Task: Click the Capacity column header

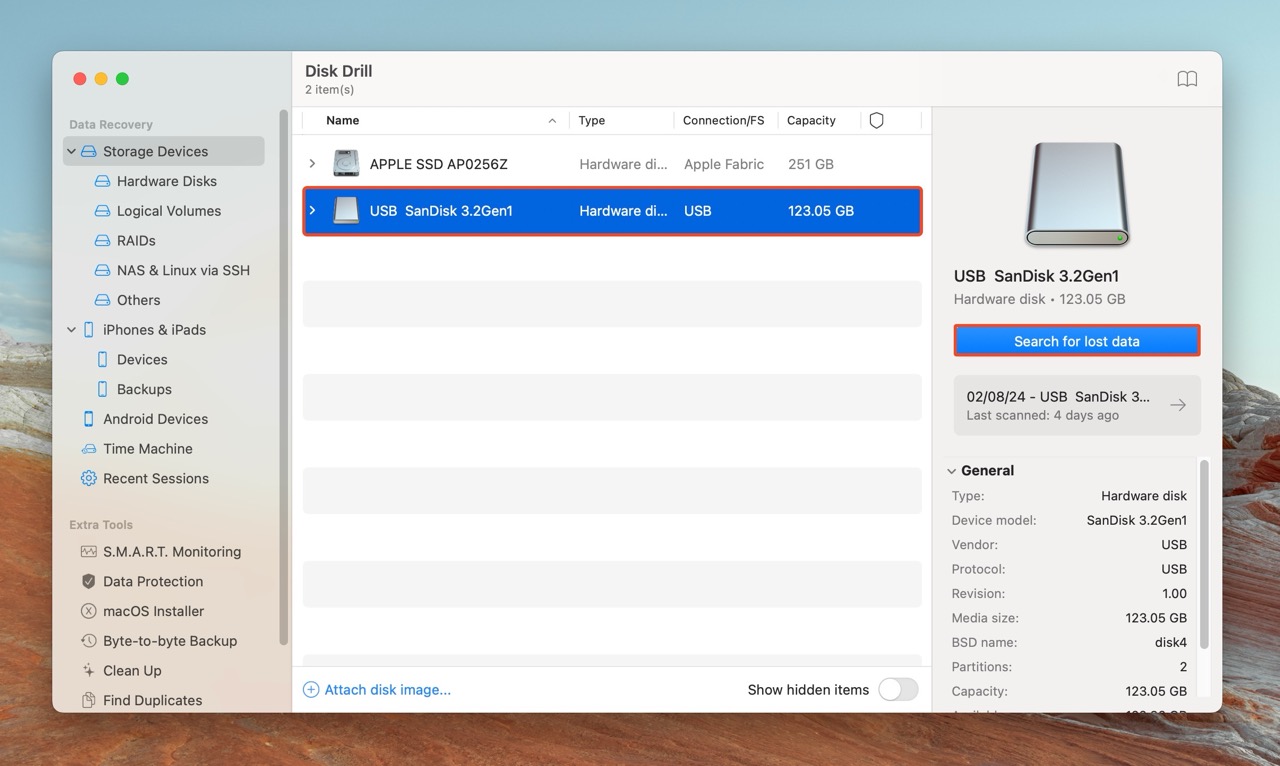Action: (811, 120)
